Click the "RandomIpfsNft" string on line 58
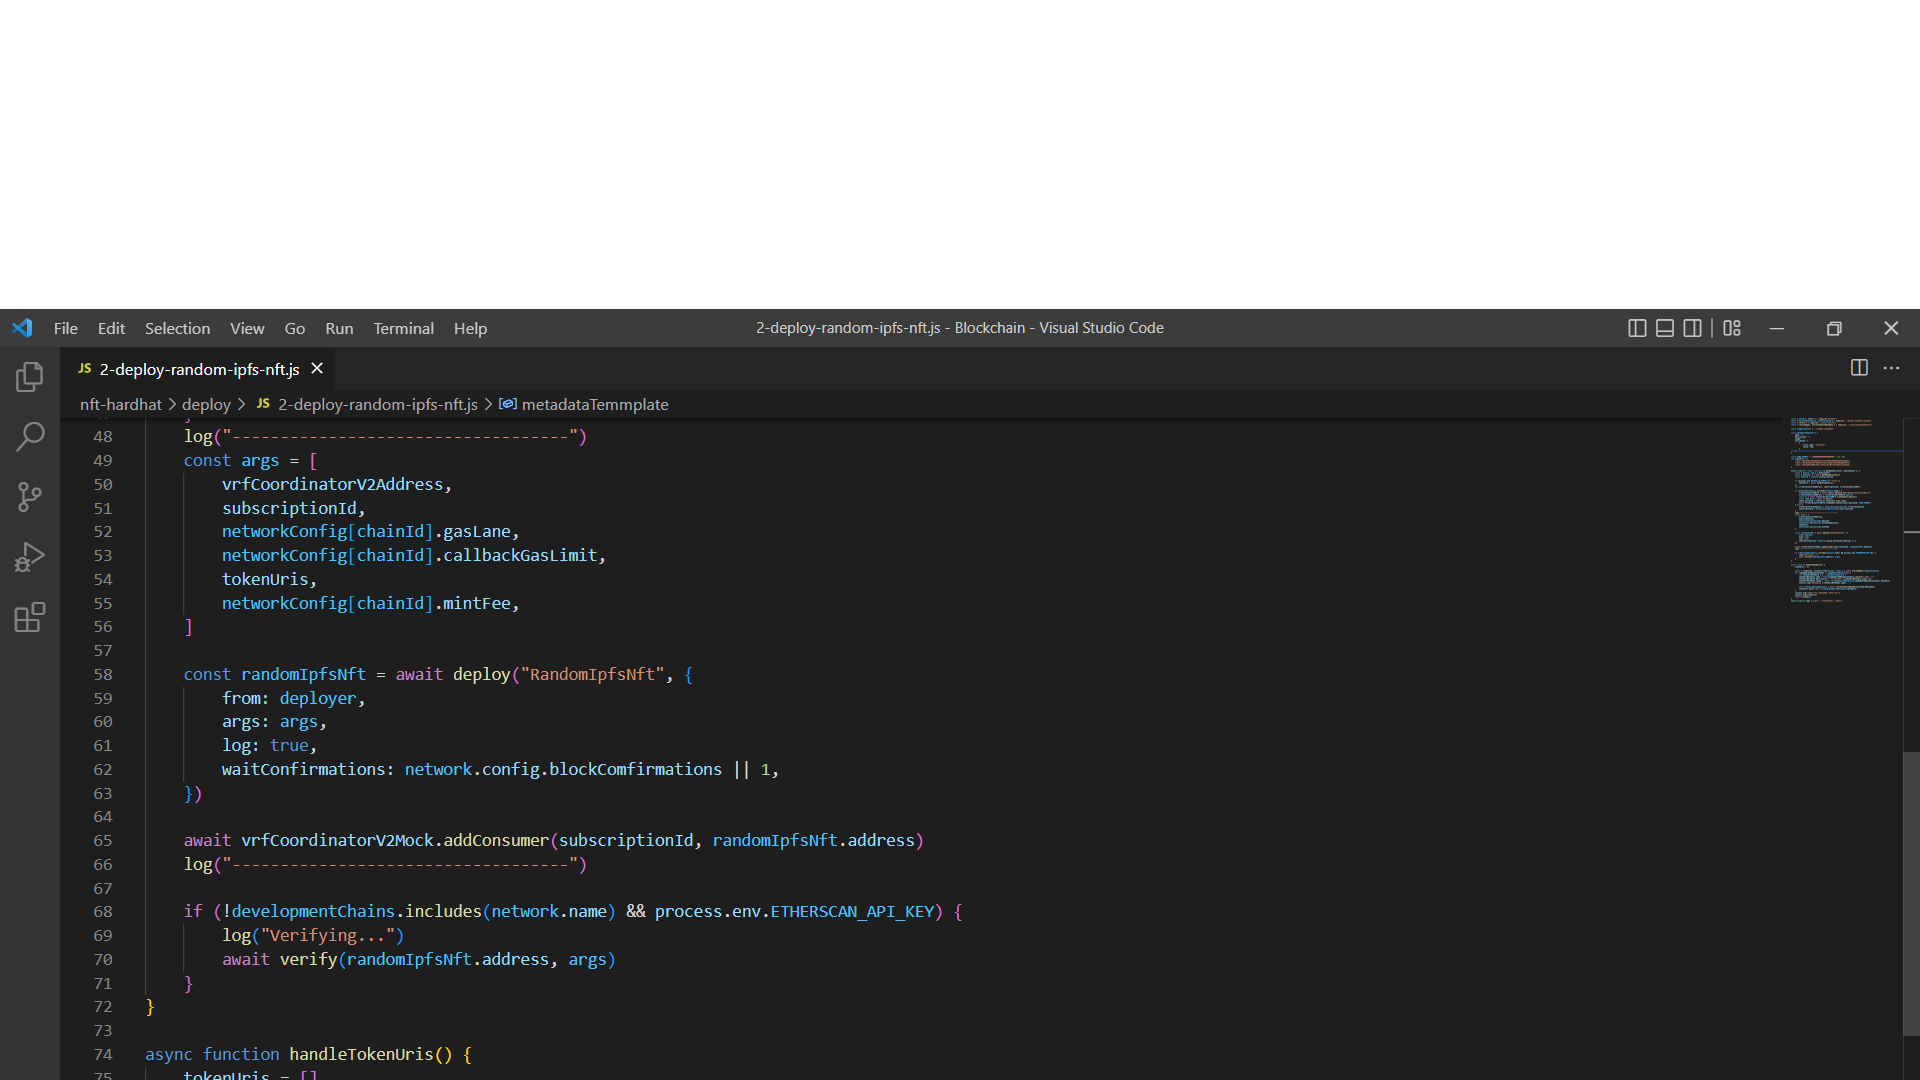 [593, 674]
